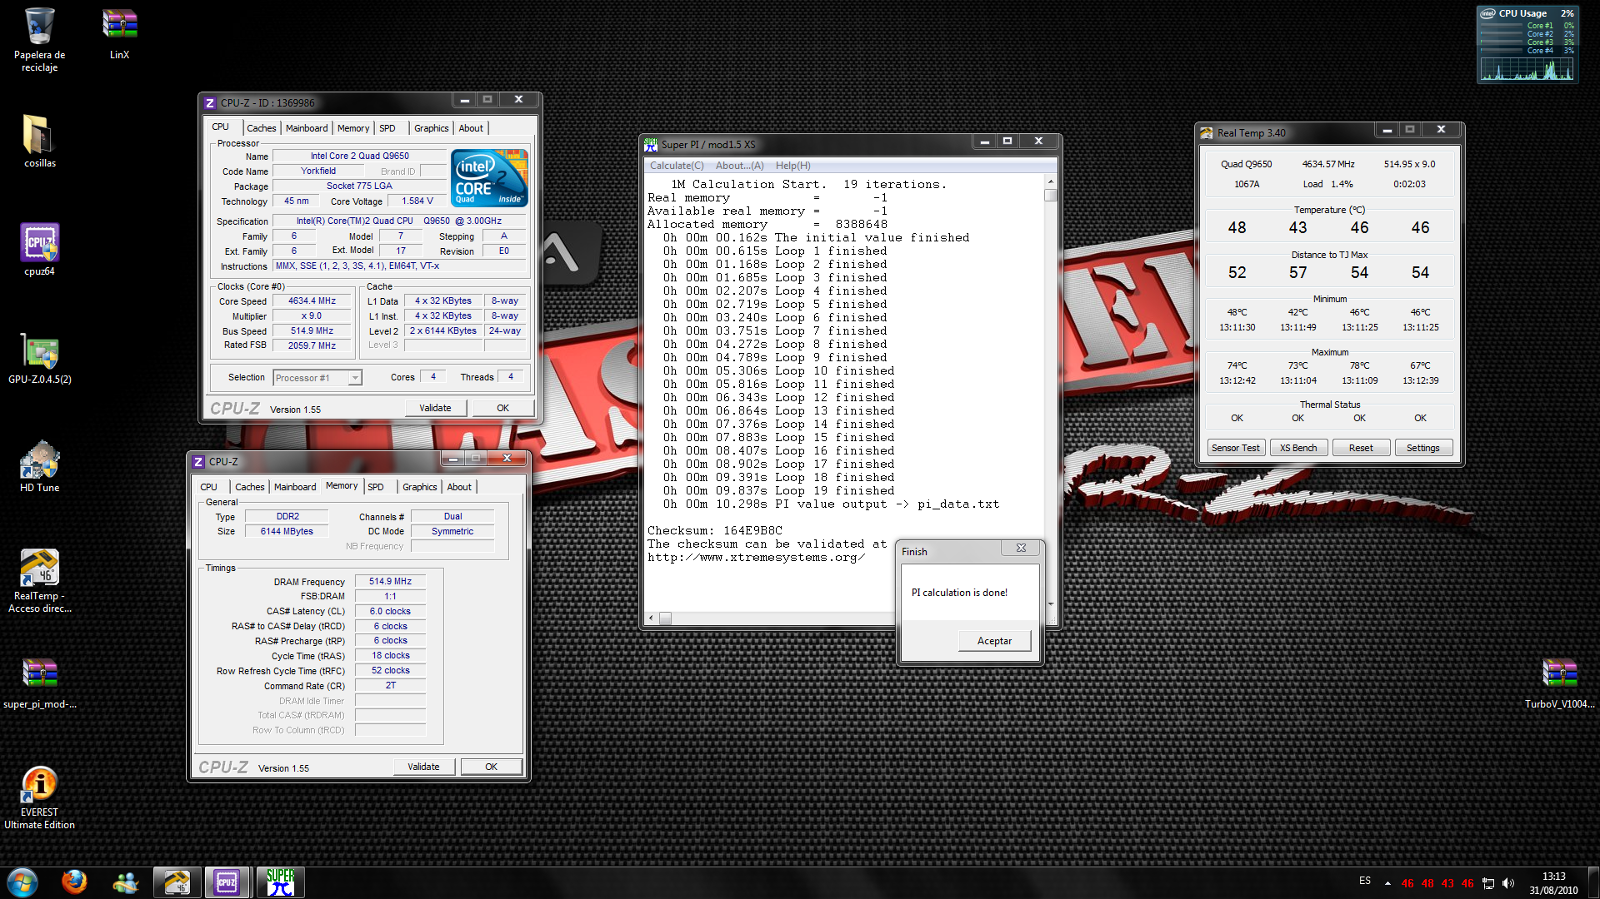Open the Windows Start orb
This screenshot has height=899, width=1600.
click(22, 882)
